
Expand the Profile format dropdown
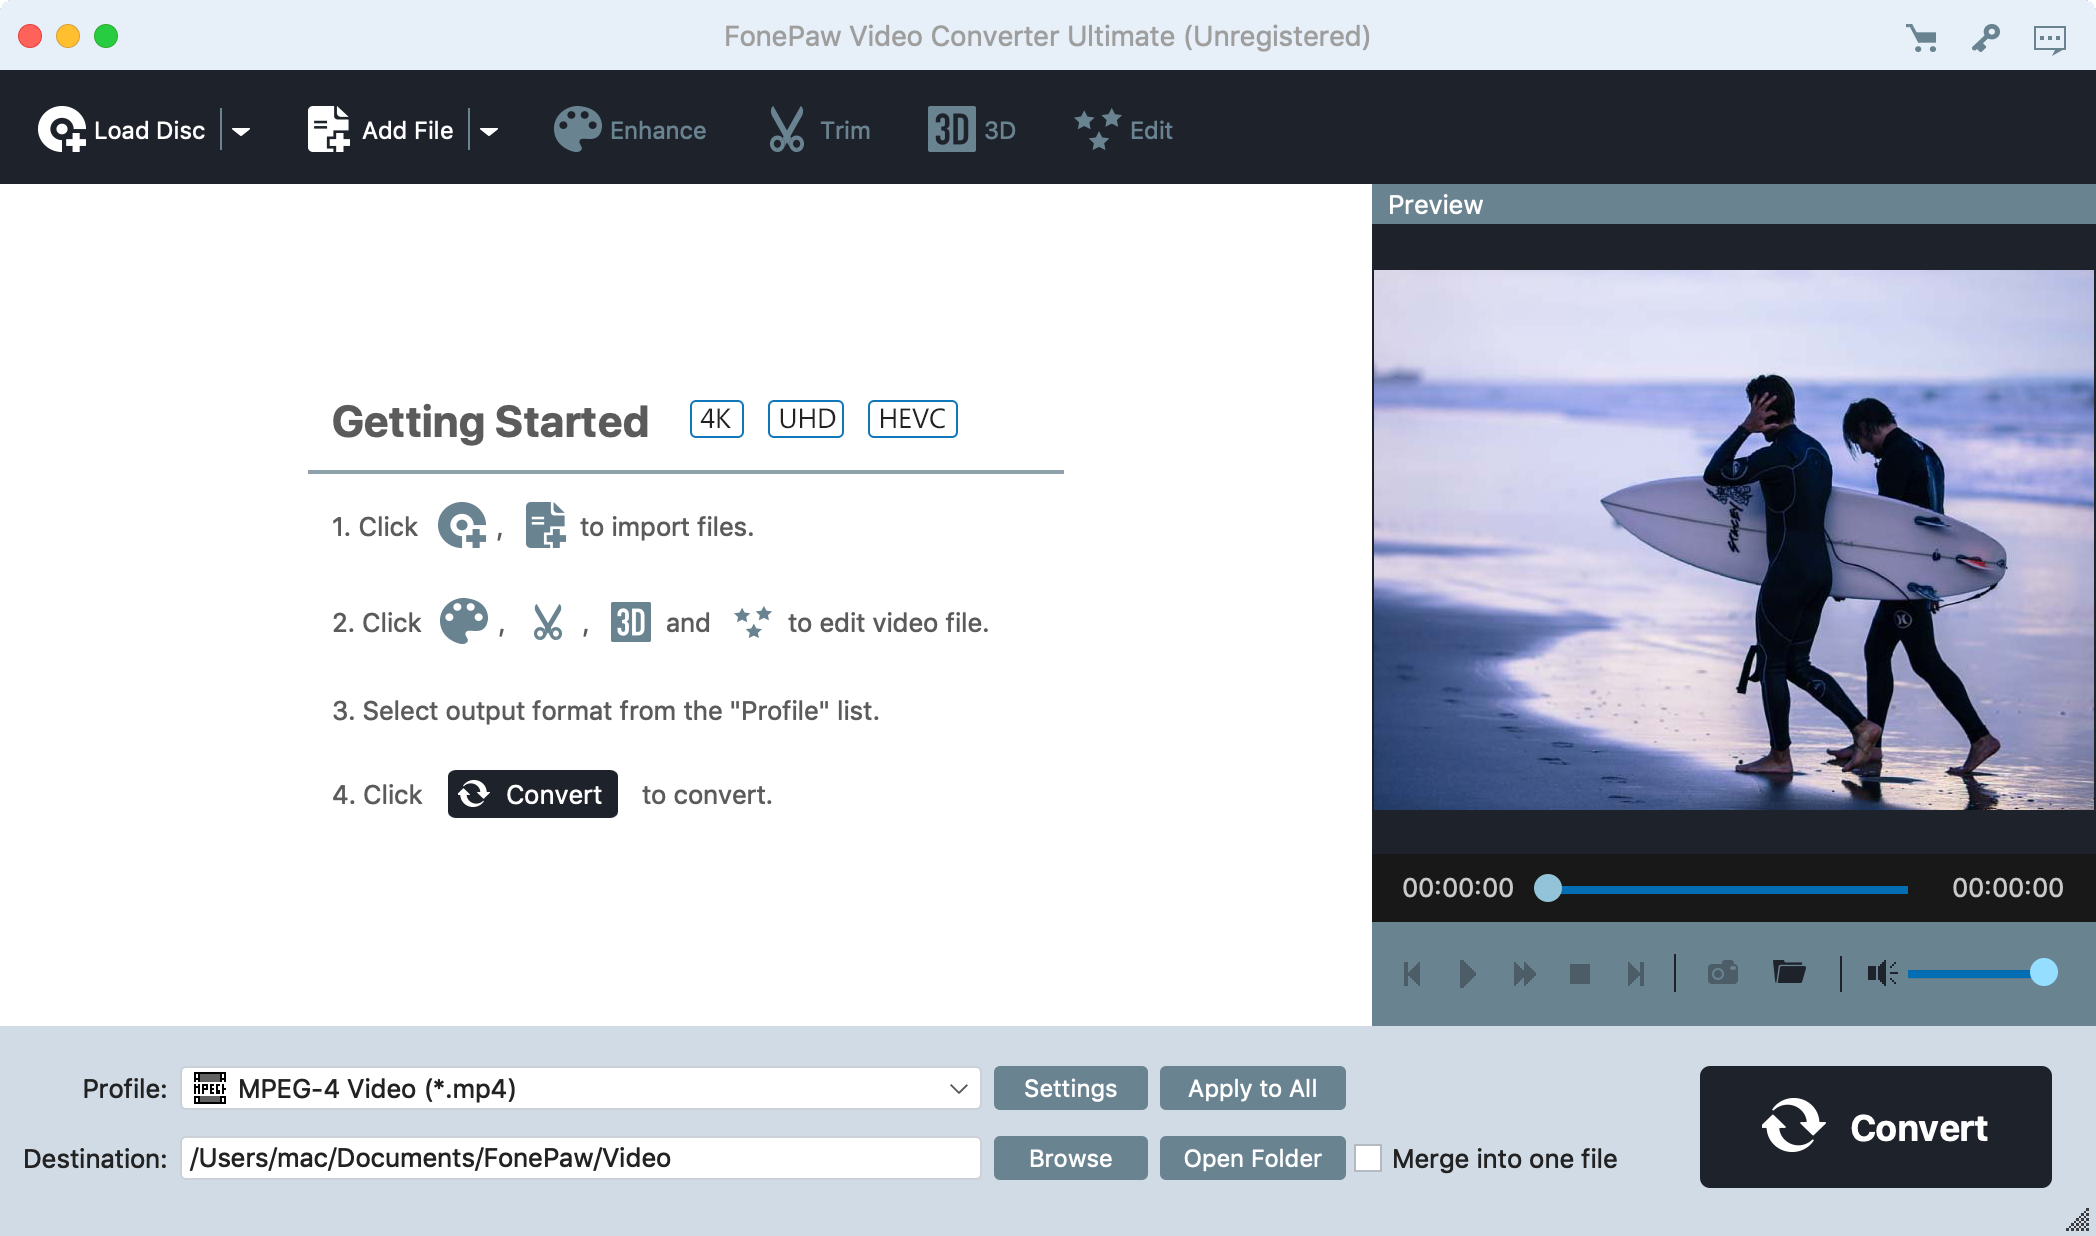tap(959, 1088)
